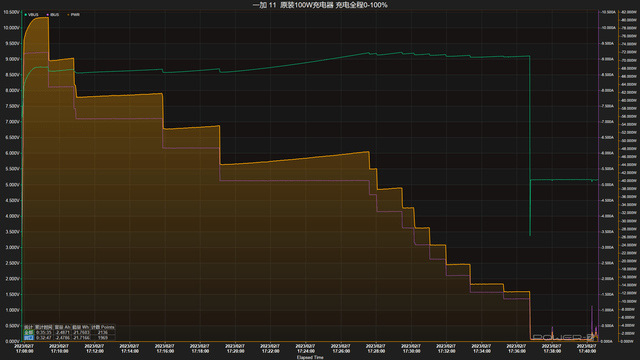Click the 17:20:00 time axis label
Screen dimensions: 640x360
pos(235,348)
